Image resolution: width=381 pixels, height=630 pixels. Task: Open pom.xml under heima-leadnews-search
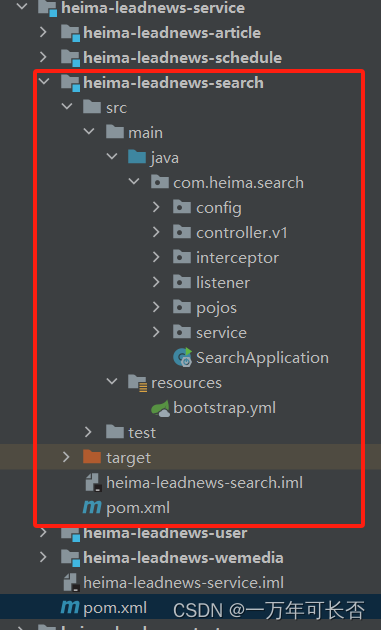138,508
